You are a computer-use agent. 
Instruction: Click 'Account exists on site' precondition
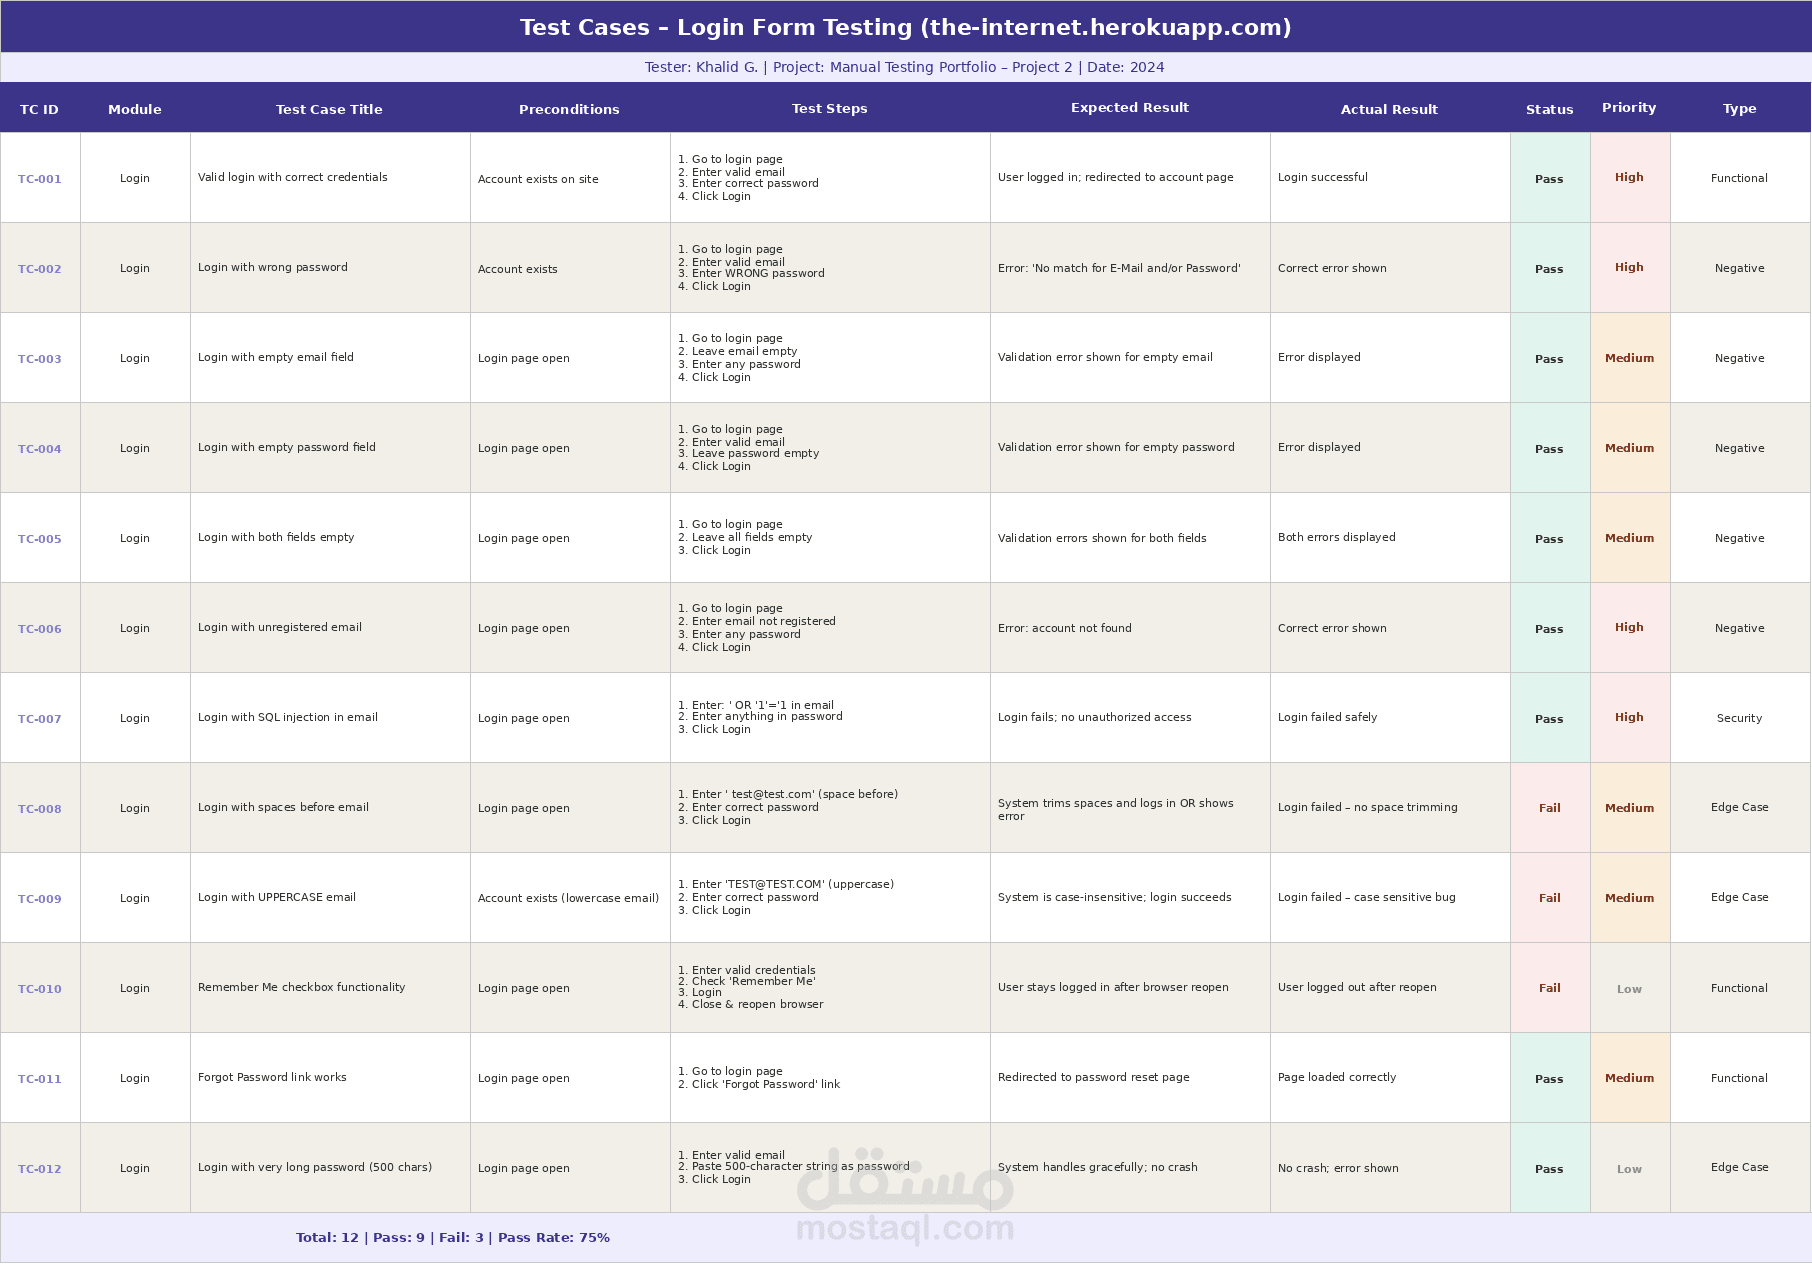point(538,179)
